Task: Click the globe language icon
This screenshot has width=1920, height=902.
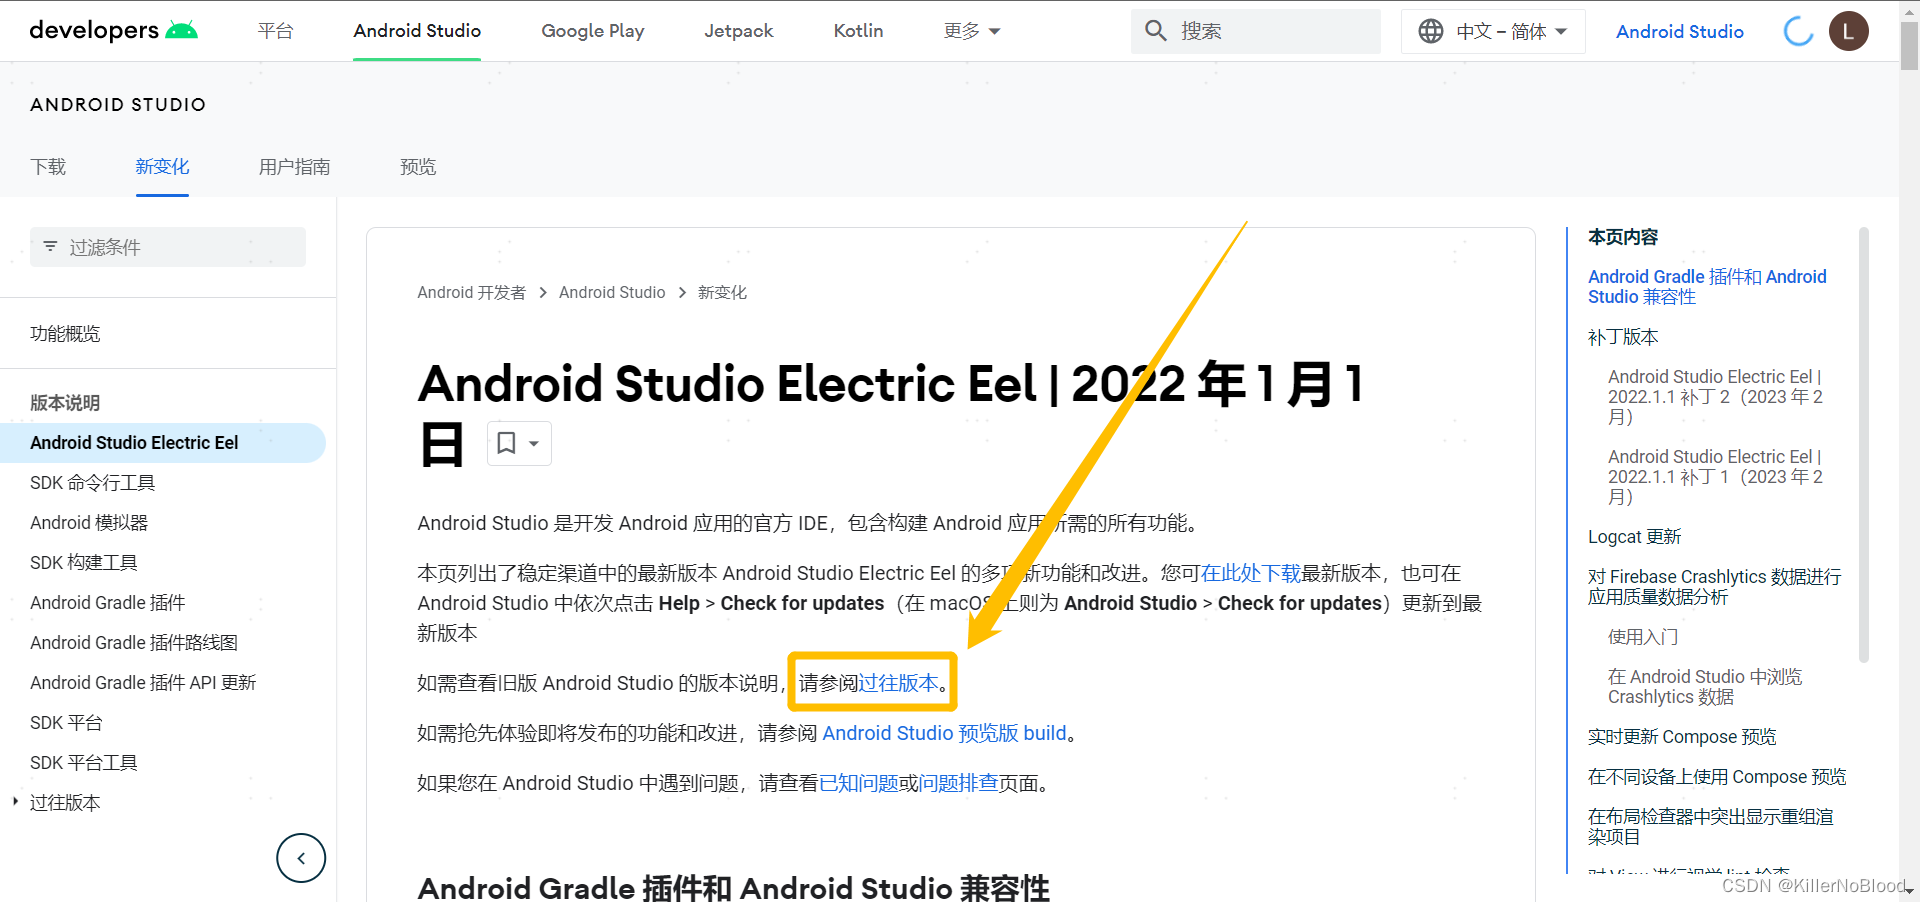Action: pos(1431,31)
